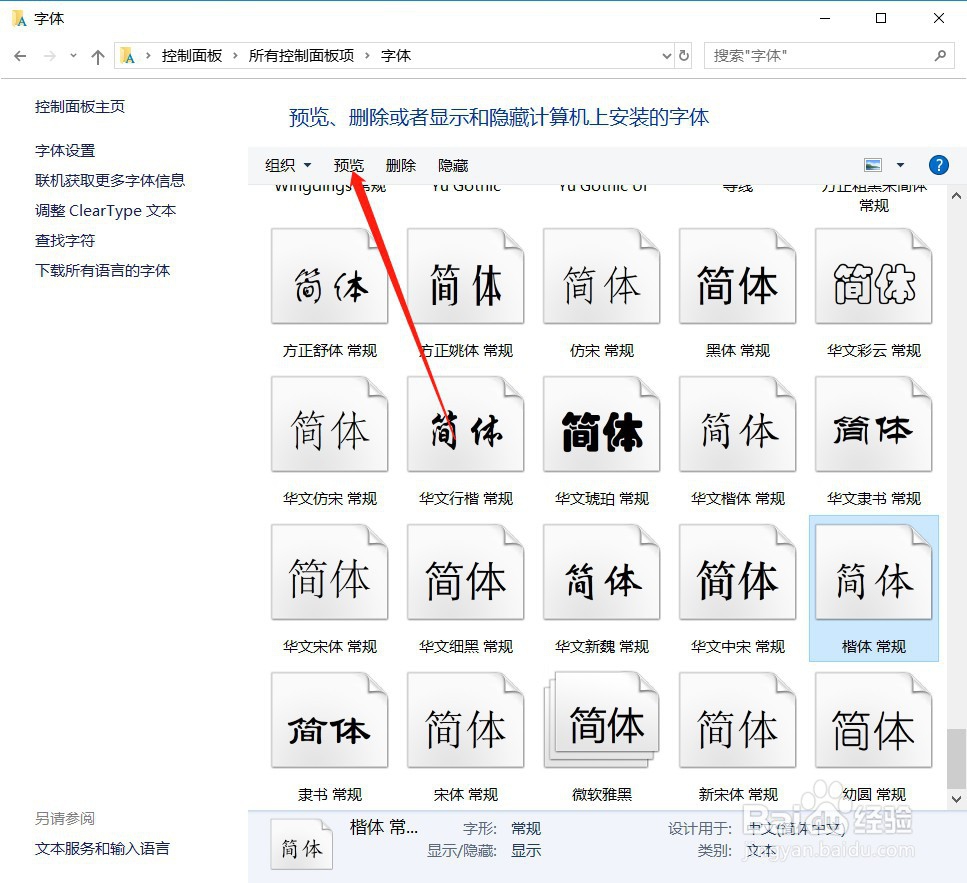Open the 组织 menu
967x883 pixels.
[281, 165]
